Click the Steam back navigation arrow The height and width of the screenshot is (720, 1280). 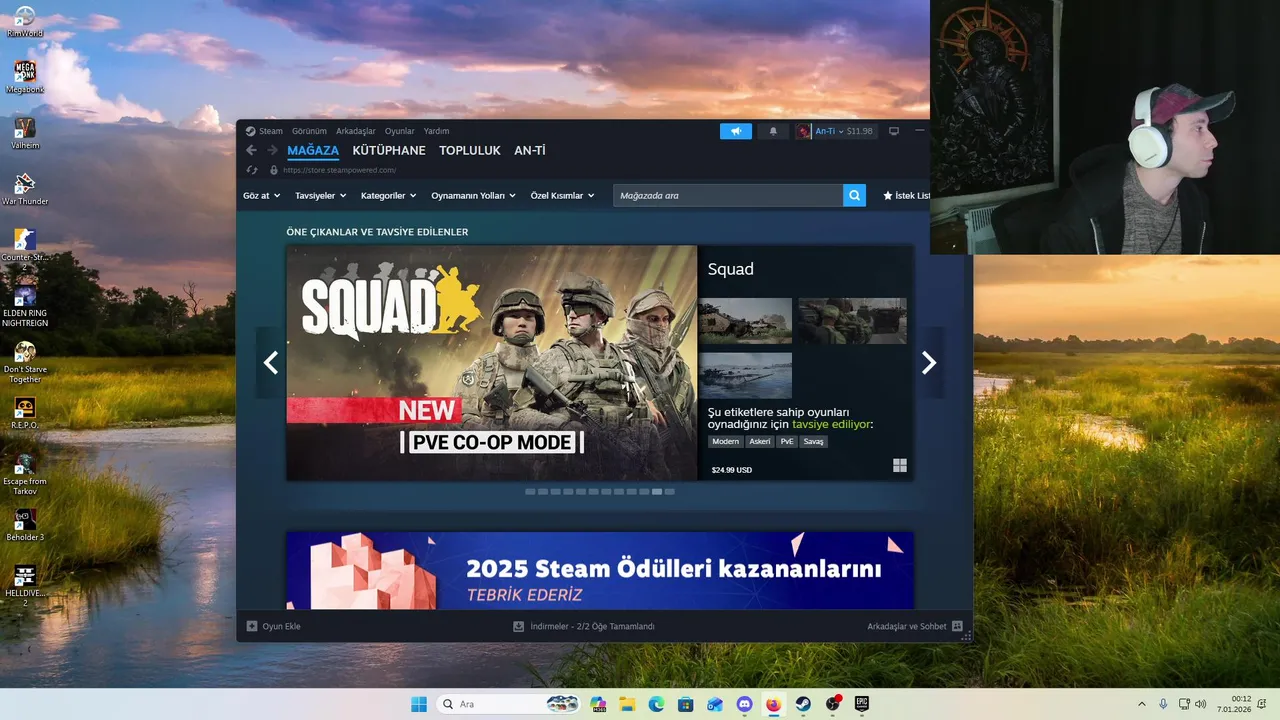(x=251, y=150)
